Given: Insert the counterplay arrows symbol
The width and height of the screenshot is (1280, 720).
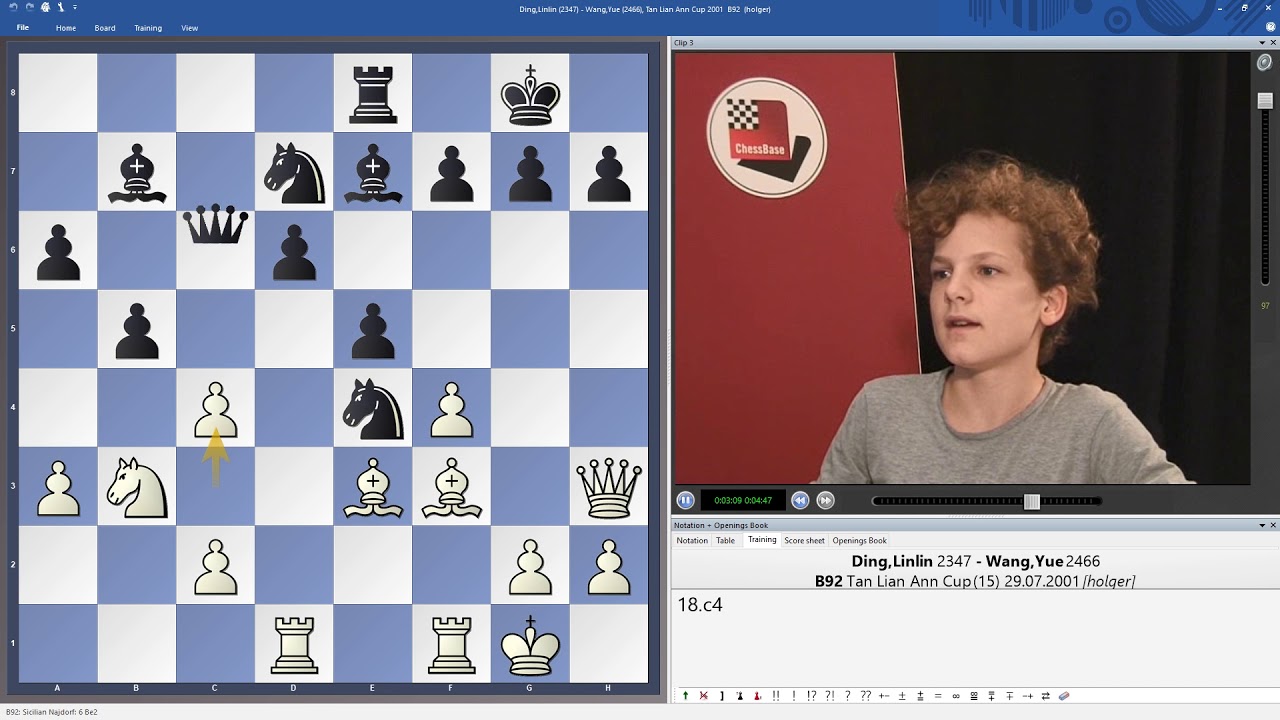Looking at the screenshot, I should tap(1046, 696).
